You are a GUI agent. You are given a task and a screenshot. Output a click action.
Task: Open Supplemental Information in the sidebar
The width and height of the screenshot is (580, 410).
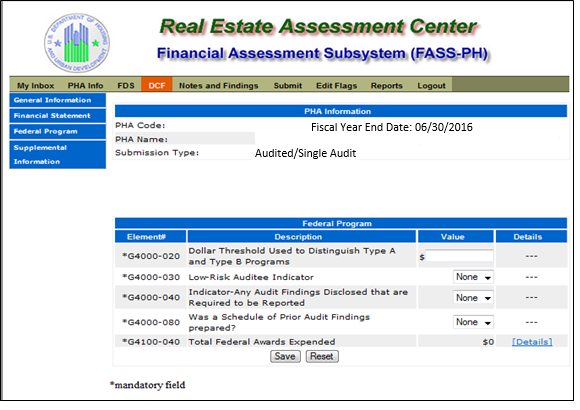point(58,155)
